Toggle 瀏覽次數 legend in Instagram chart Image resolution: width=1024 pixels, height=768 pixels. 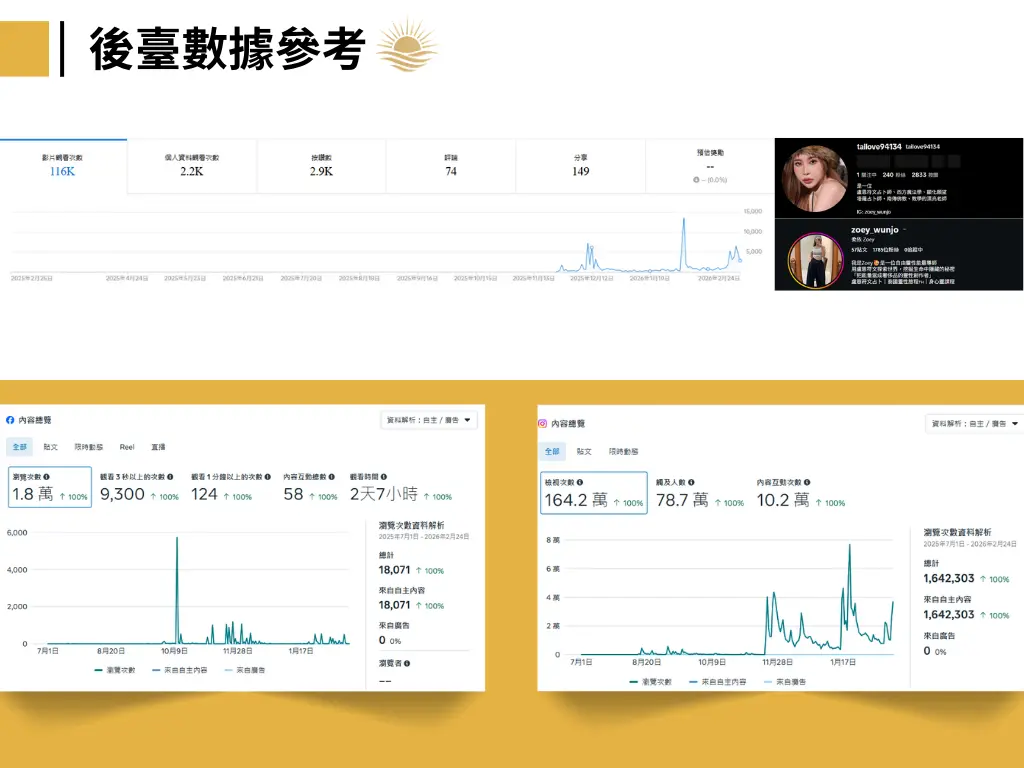click(650, 681)
